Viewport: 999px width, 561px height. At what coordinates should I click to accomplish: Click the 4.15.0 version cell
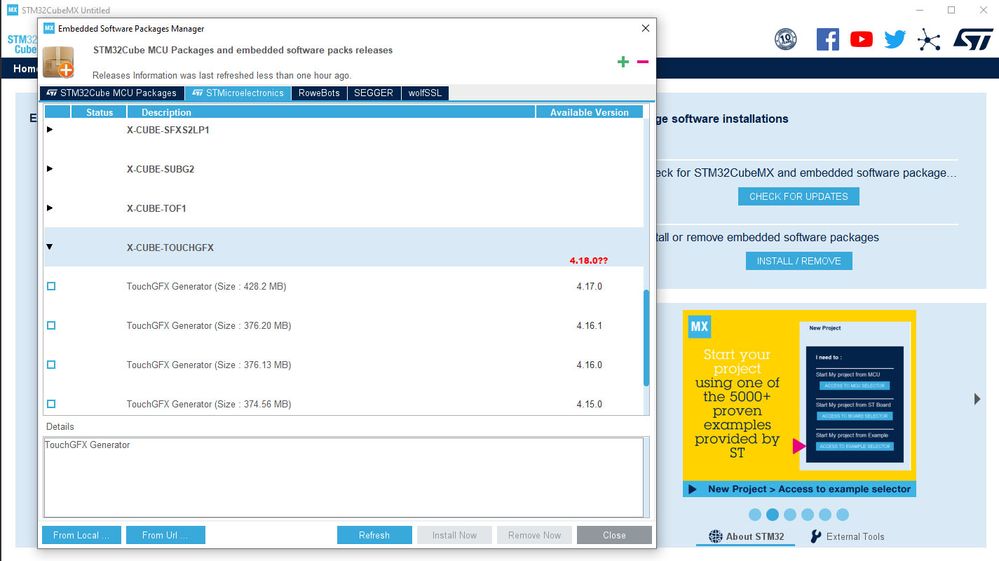click(589, 404)
